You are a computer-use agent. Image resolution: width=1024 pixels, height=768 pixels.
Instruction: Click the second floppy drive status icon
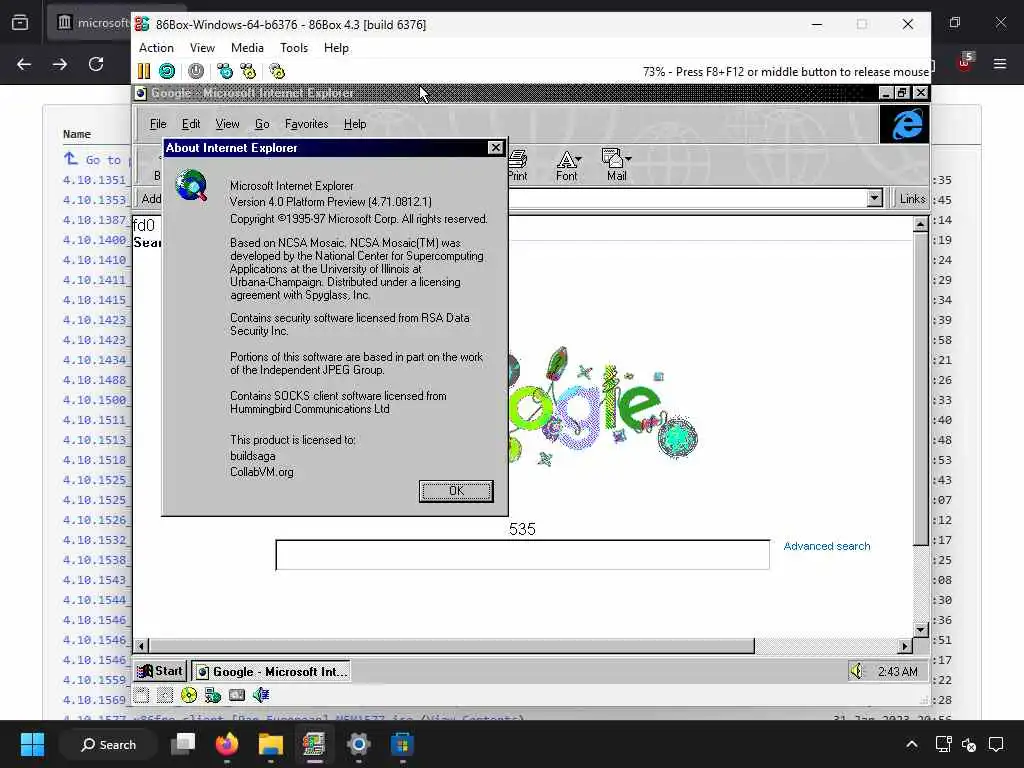pyautogui.click(x=165, y=696)
